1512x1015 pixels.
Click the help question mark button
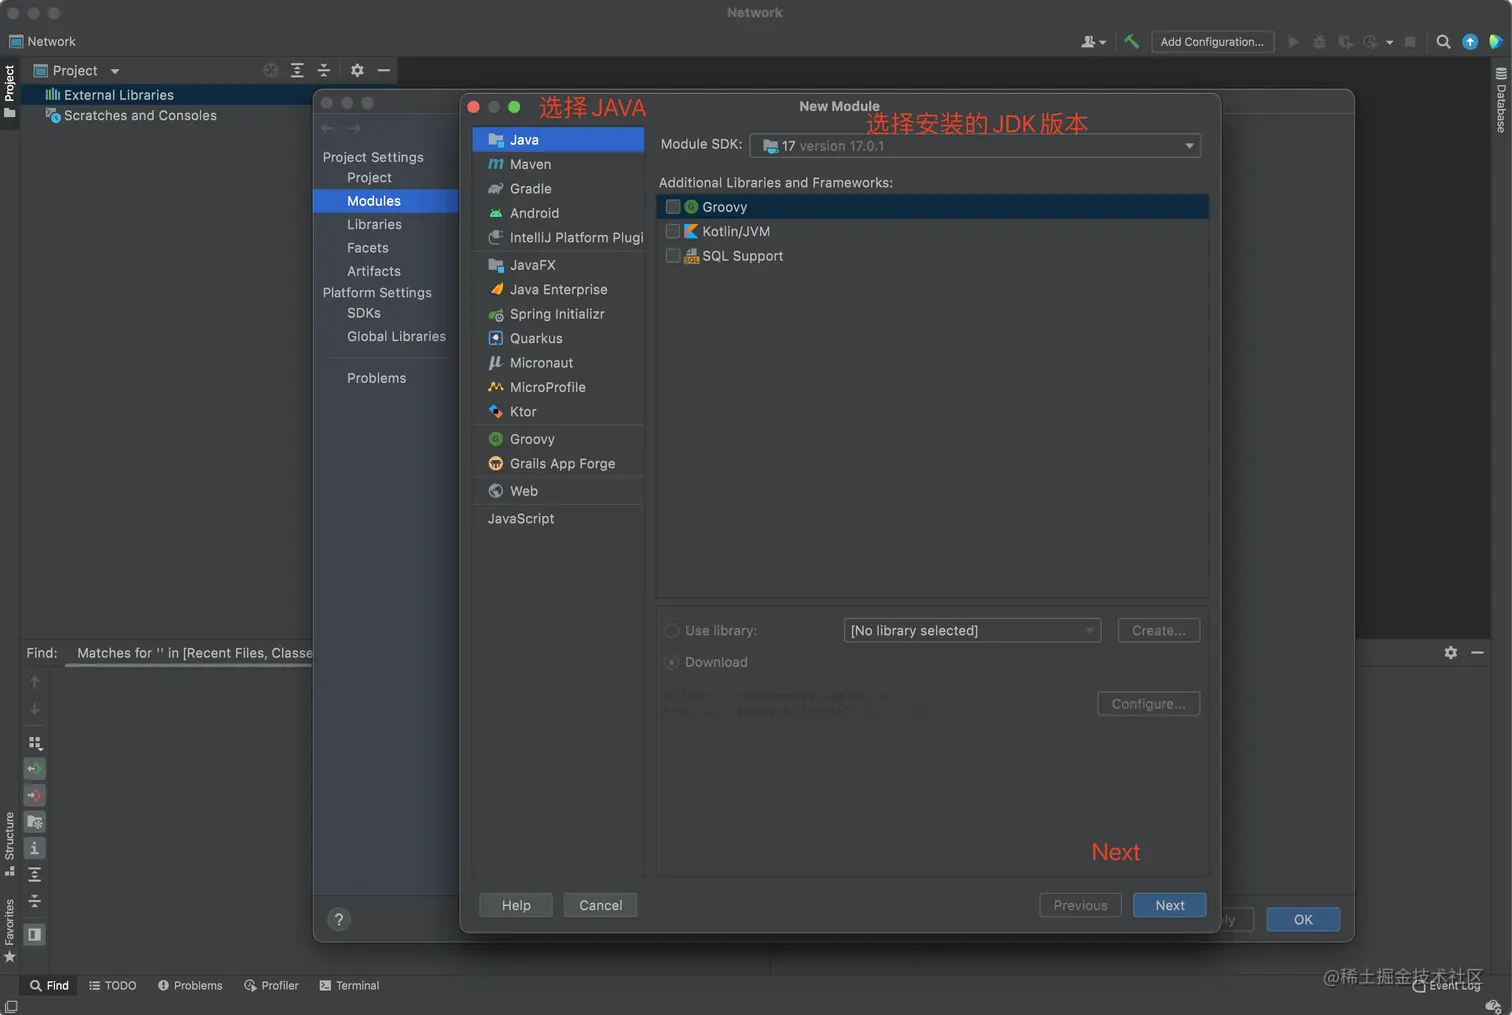coord(339,919)
